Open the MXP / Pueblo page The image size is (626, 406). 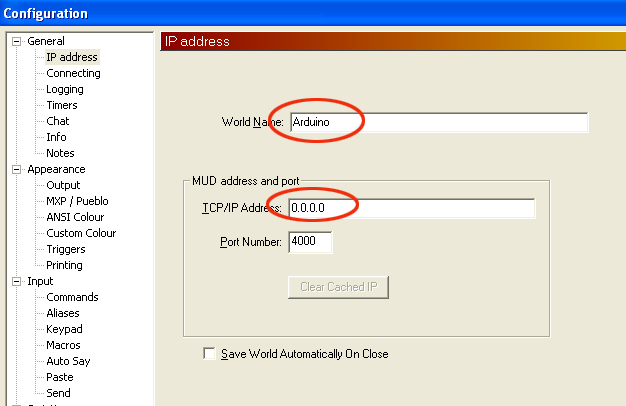click(x=77, y=201)
